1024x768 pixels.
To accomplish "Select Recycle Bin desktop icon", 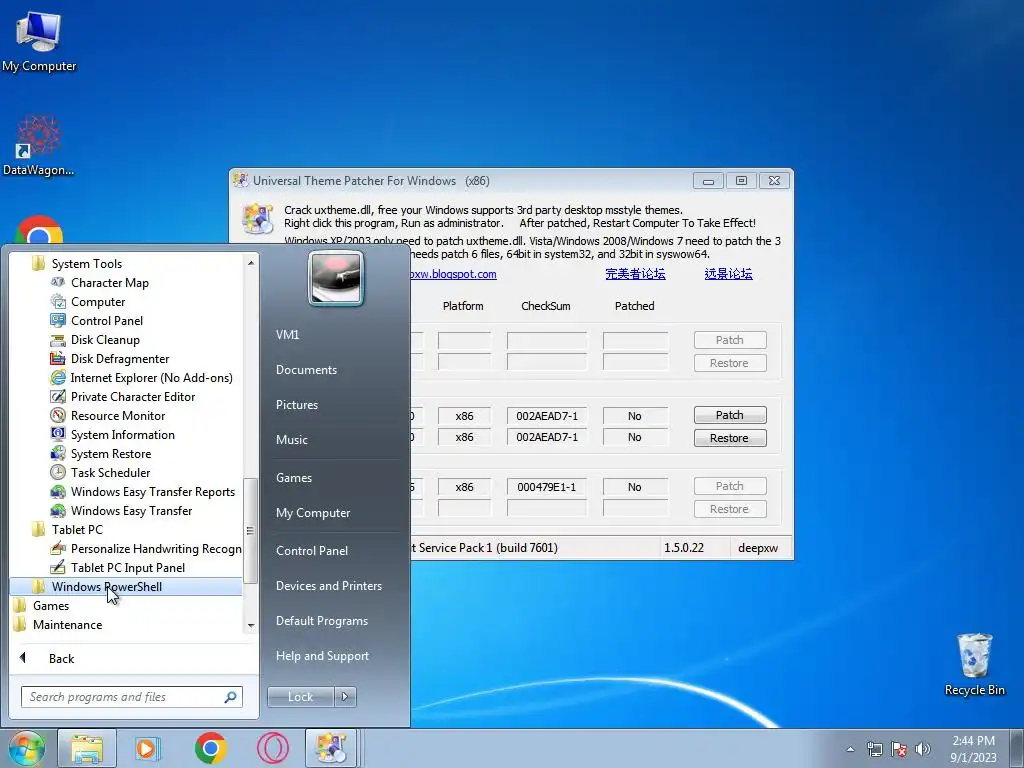I will [974, 665].
